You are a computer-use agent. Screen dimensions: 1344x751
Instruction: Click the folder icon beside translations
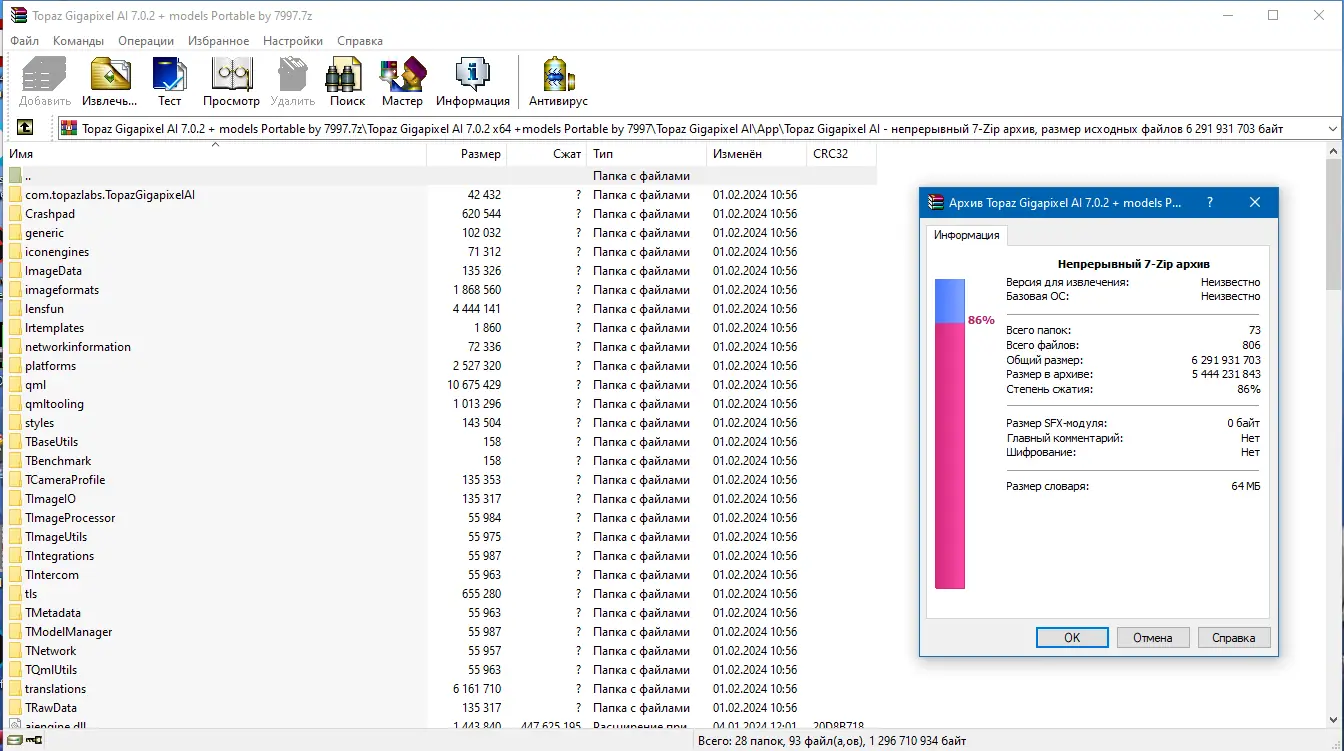(15, 689)
